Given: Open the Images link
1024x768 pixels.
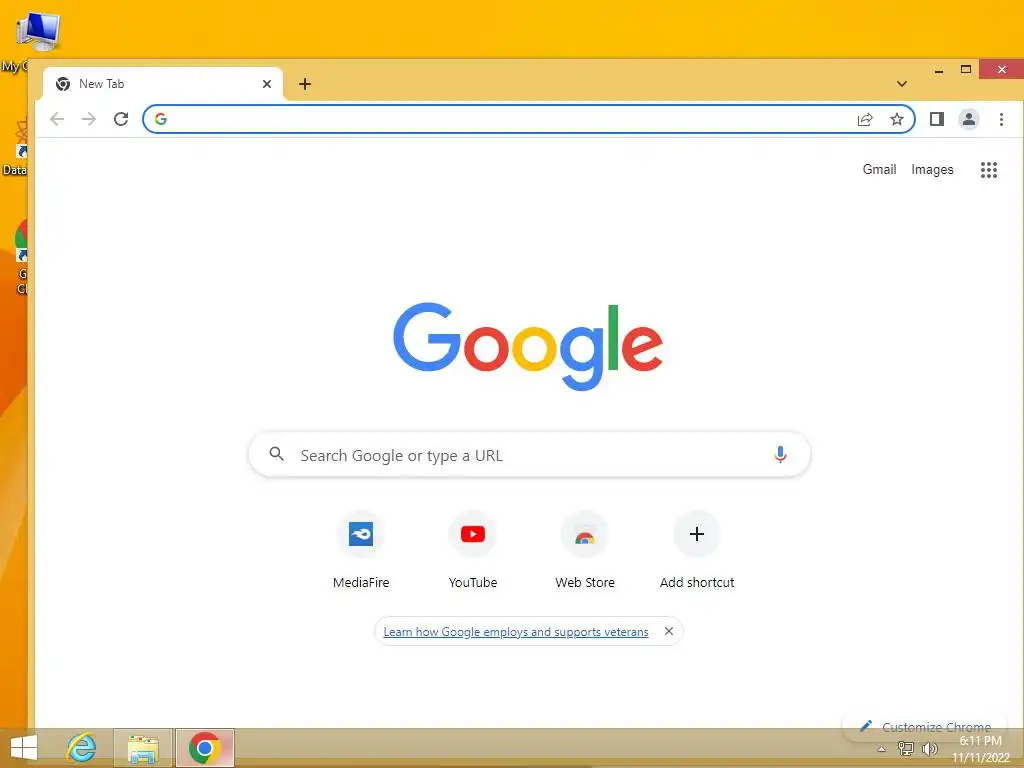Looking at the screenshot, I should tap(932, 170).
